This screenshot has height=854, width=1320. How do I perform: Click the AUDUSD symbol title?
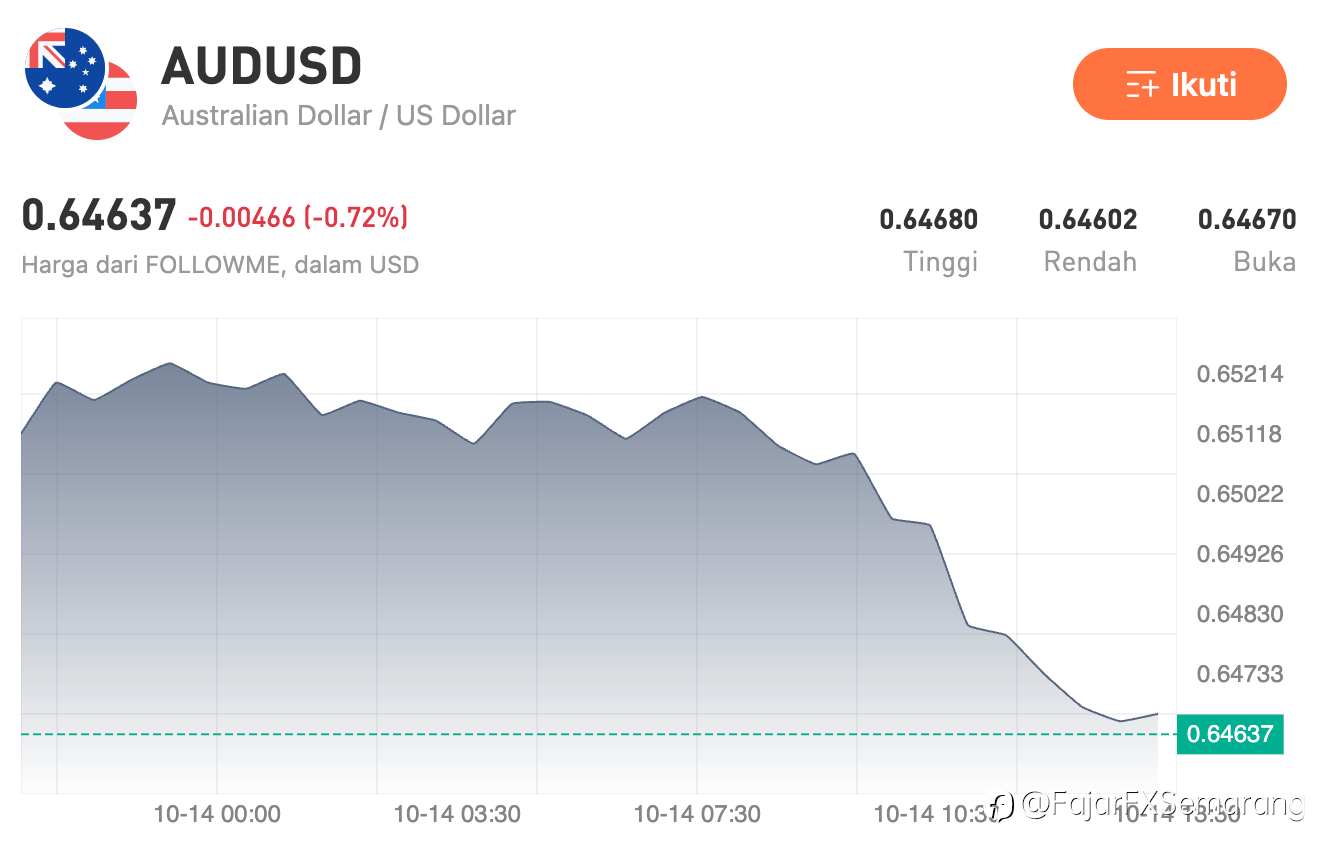261,67
